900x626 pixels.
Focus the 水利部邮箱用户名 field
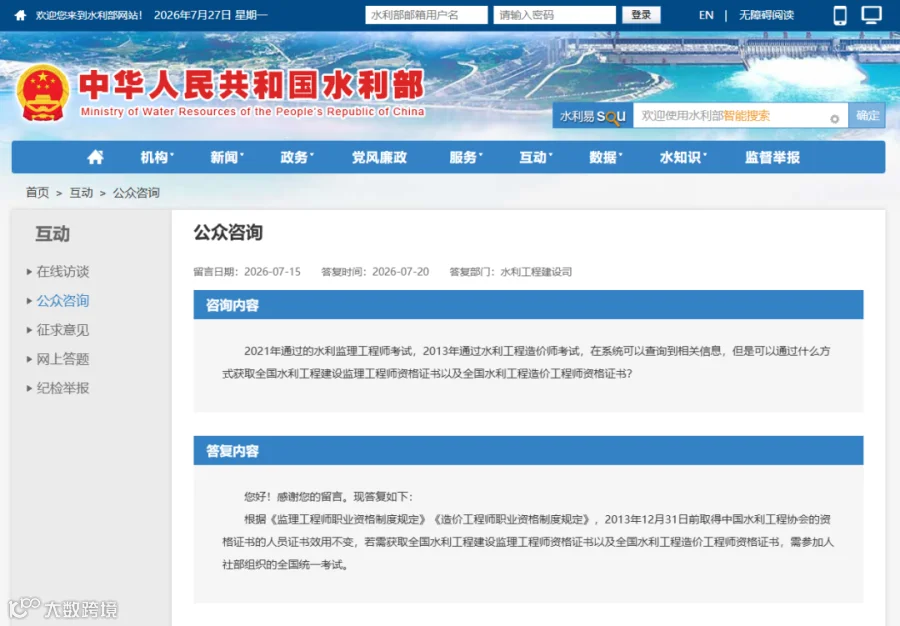(426, 15)
